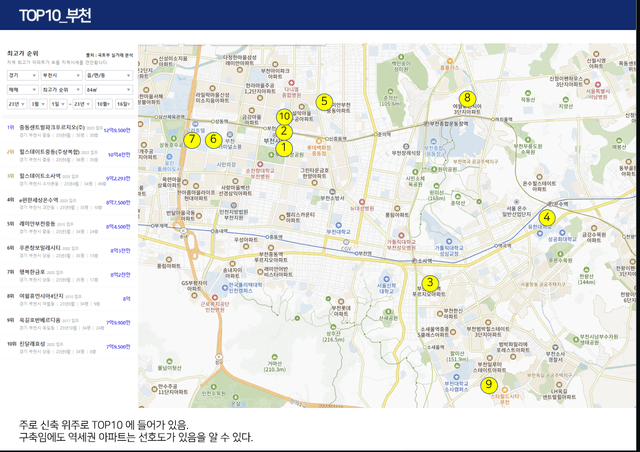
Task: Select rank 6 푸른창보밀레시티 listing
Action: point(69,251)
